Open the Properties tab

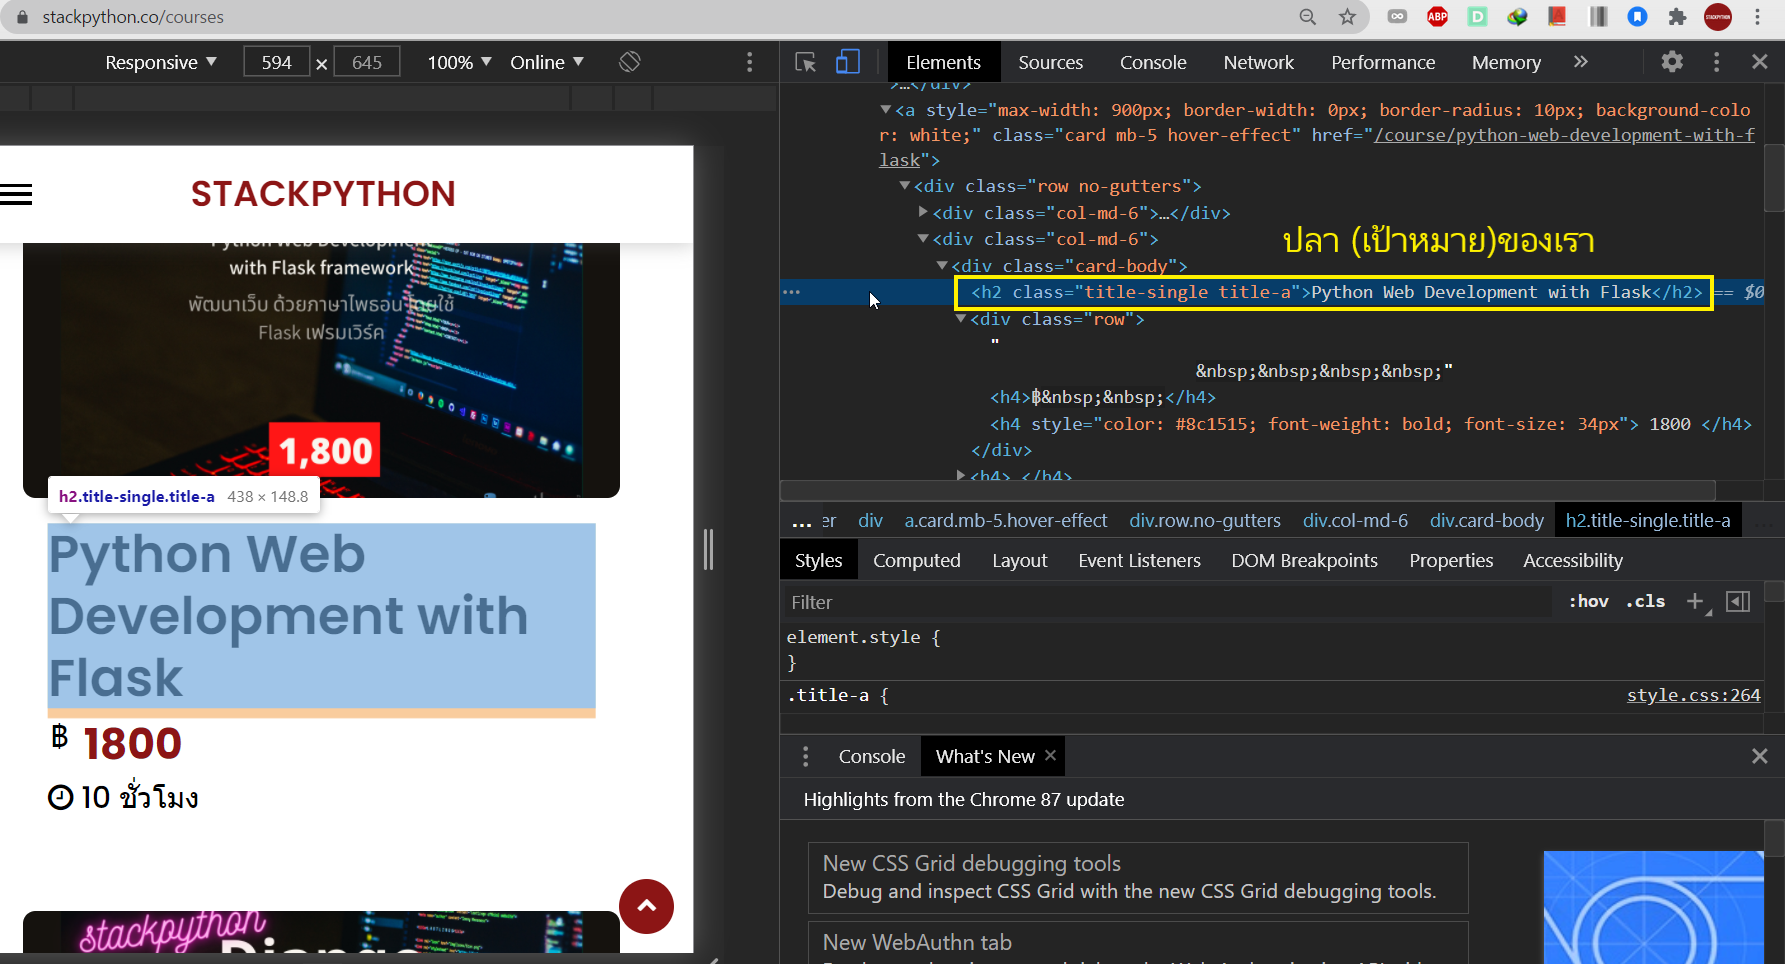coord(1451,560)
